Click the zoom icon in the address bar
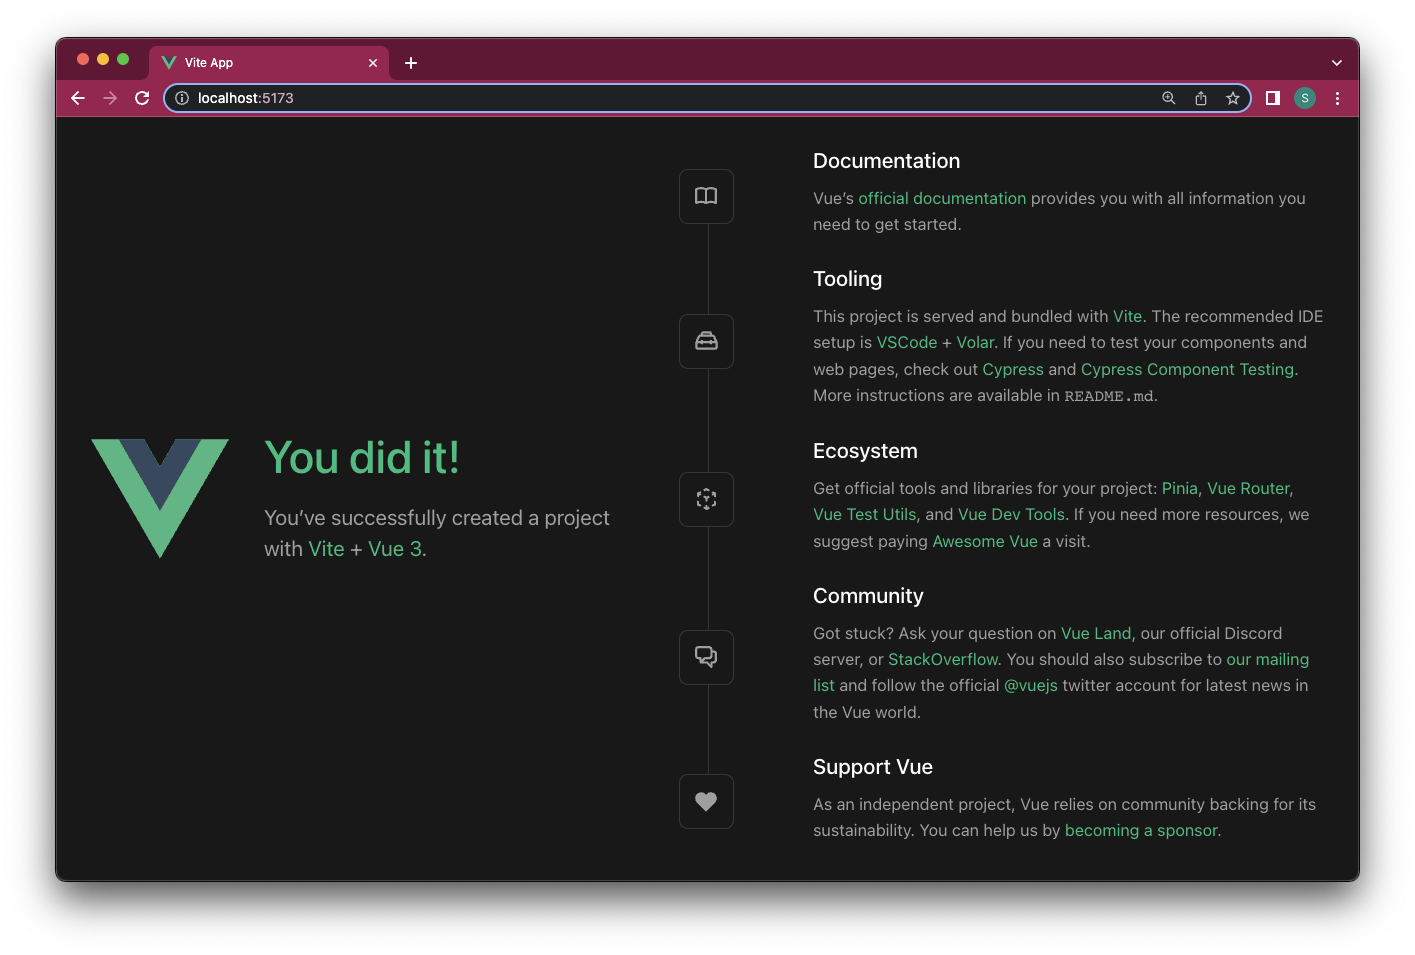The width and height of the screenshot is (1415, 955). tap(1169, 98)
